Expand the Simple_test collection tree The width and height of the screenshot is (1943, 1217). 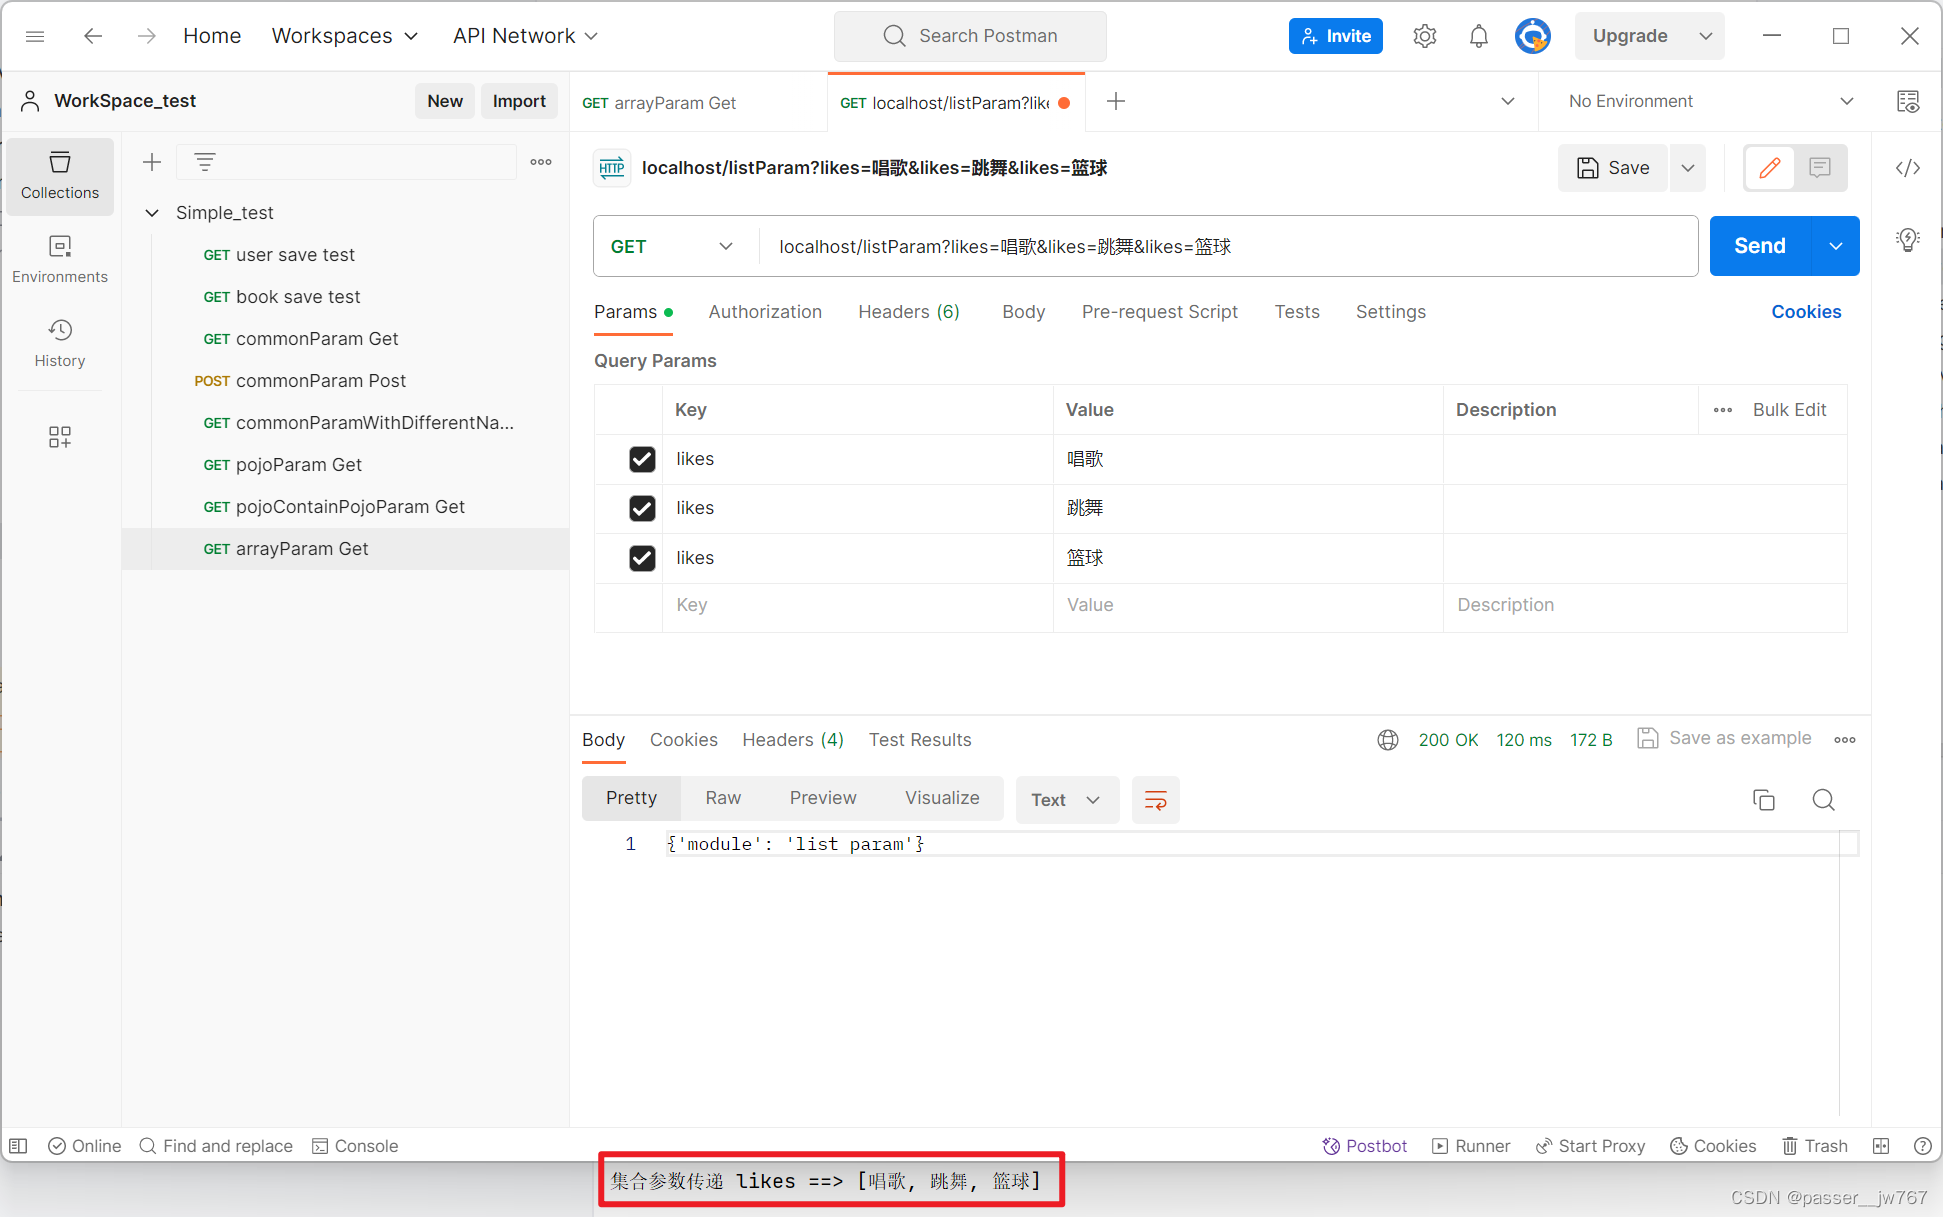coord(151,212)
